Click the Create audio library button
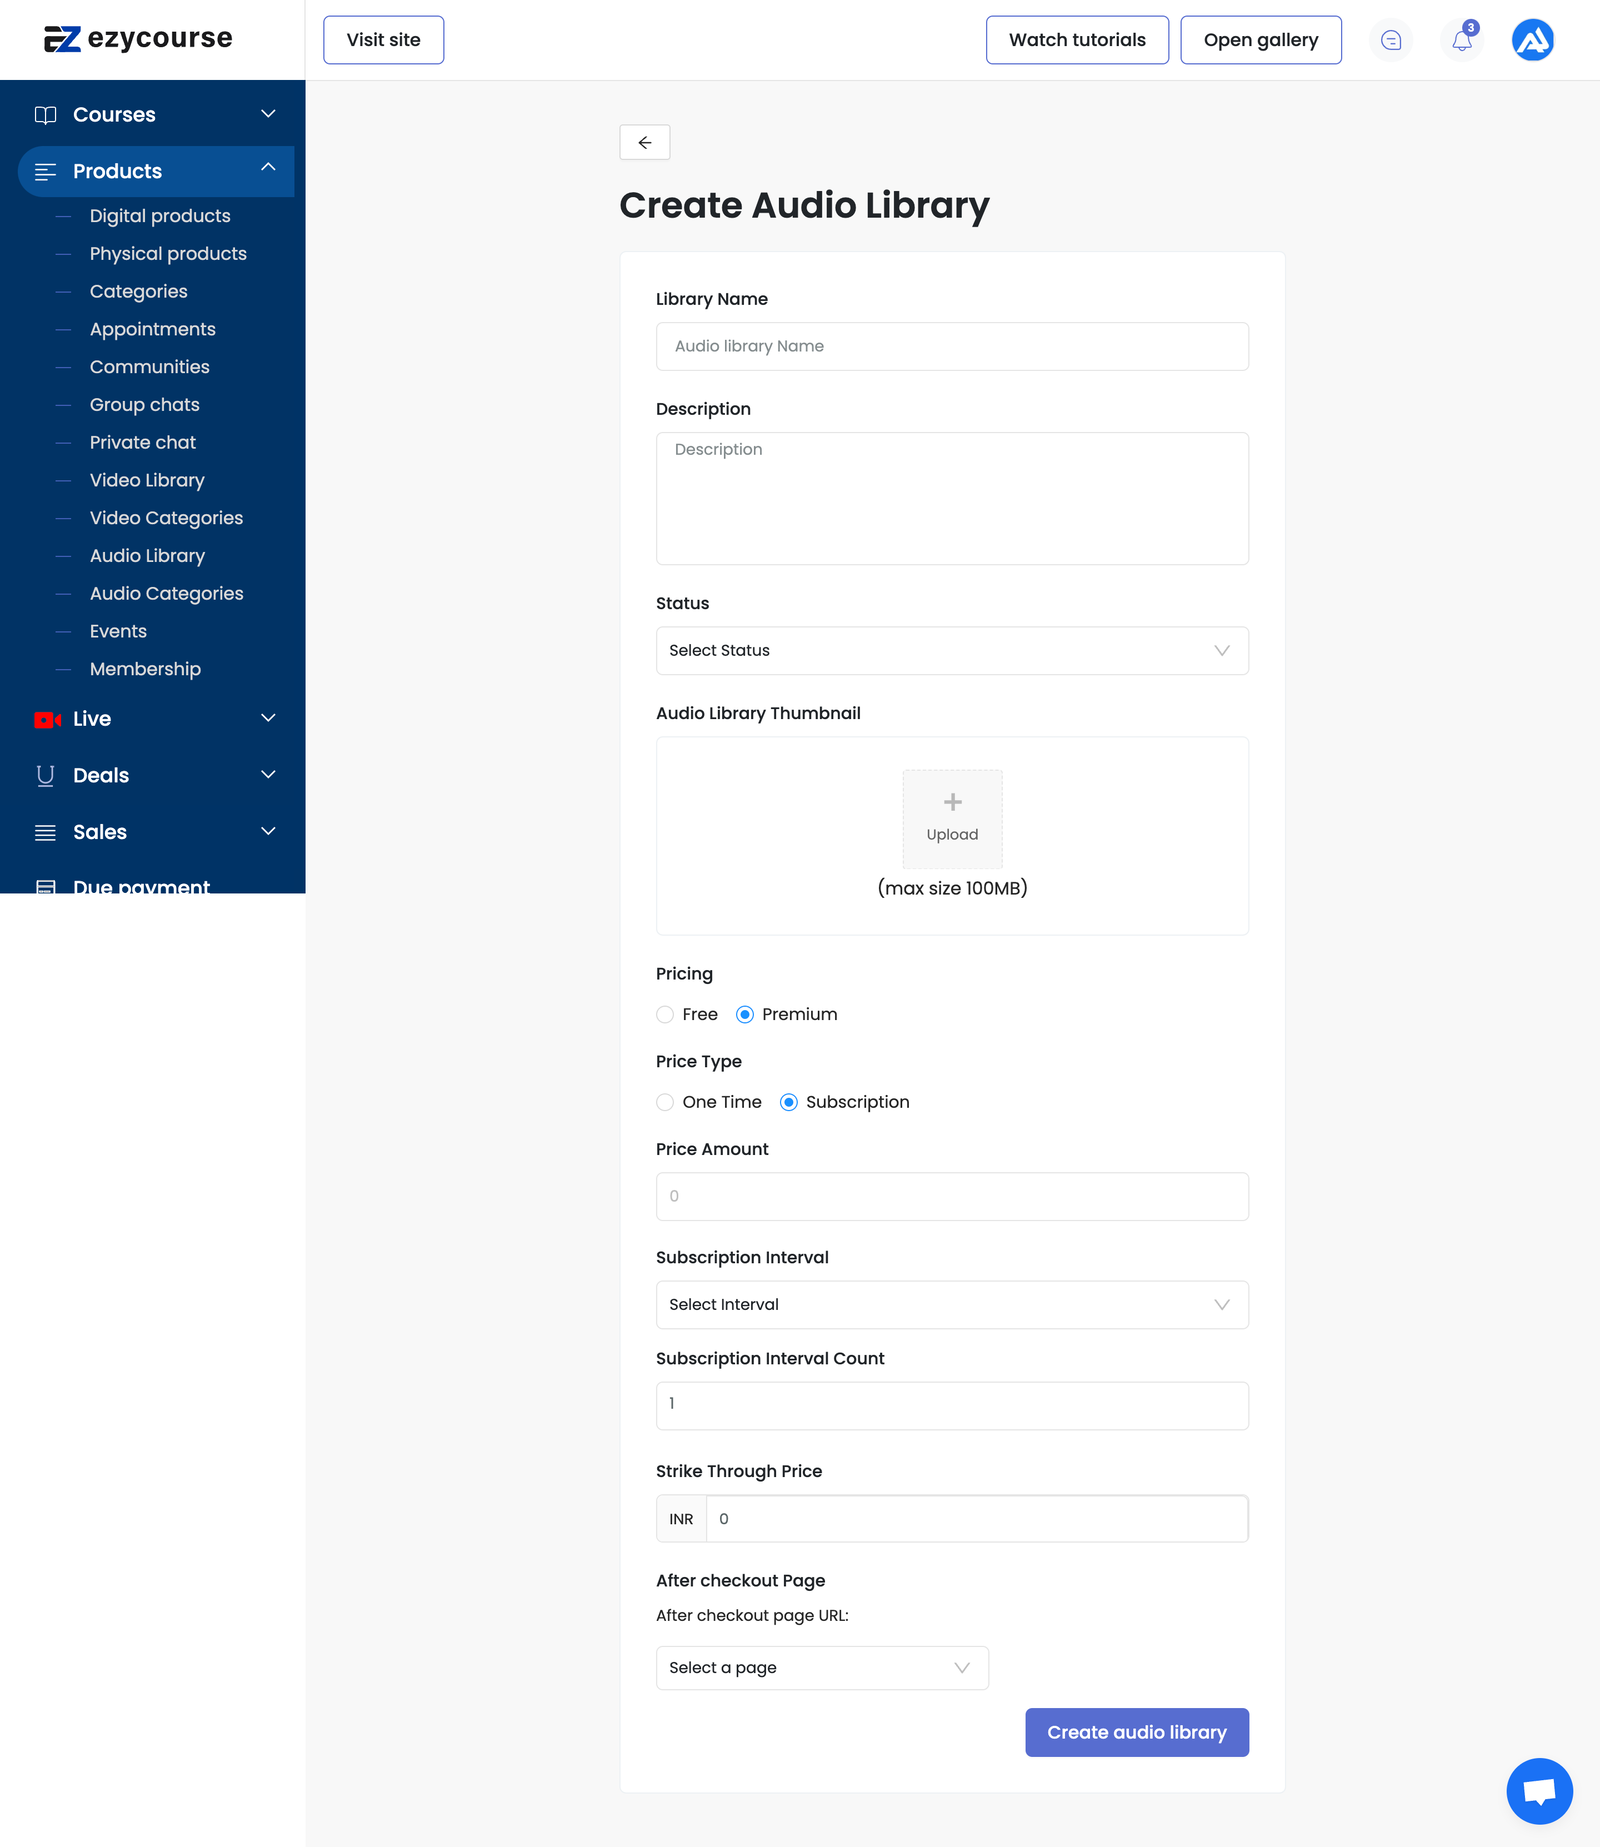 pyautogui.click(x=1137, y=1732)
